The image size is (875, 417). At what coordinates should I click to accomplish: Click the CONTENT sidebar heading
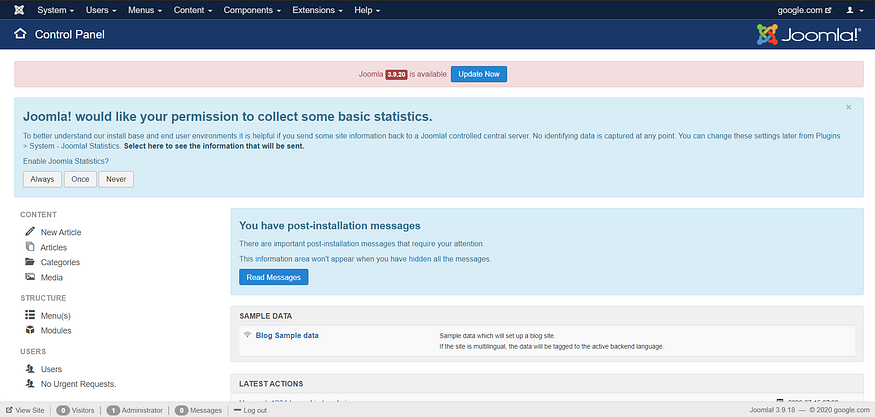(x=39, y=214)
